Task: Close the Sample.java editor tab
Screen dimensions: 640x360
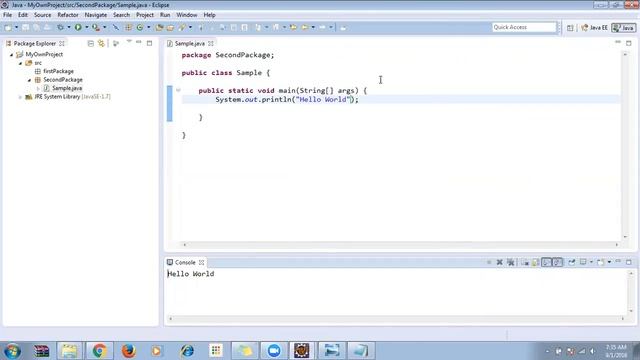Action: point(211,43)
